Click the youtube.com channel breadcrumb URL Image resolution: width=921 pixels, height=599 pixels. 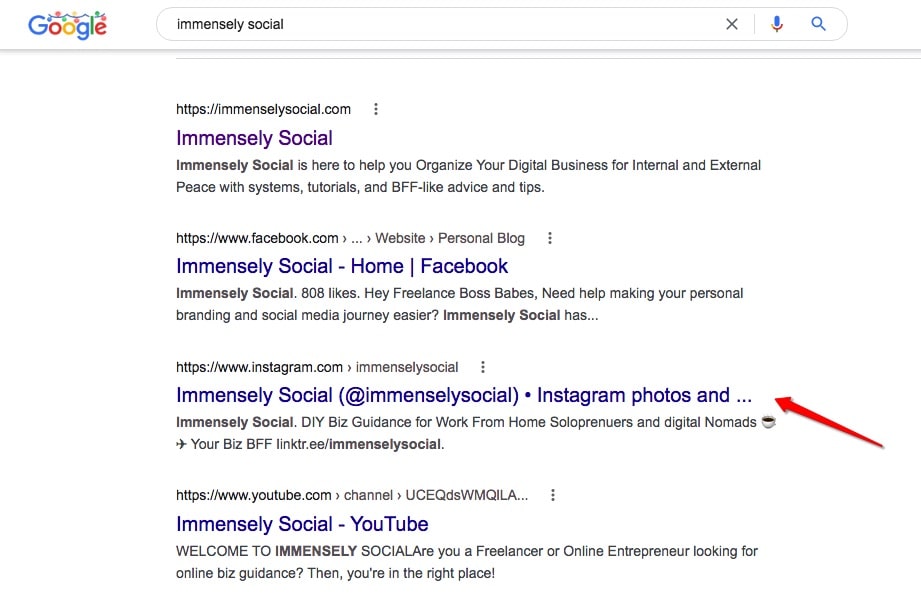[x=352, y=495]
